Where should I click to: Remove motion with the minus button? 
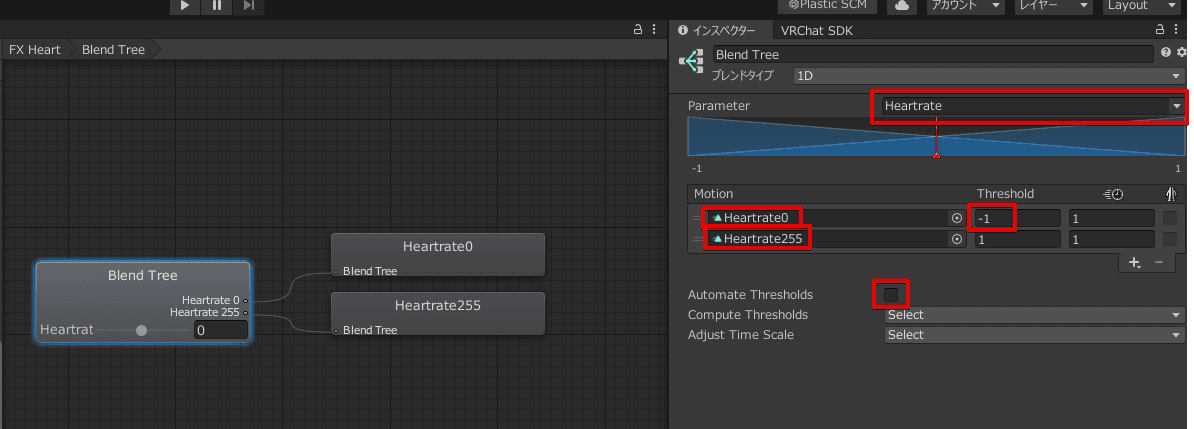click(x=1159, y=262)
